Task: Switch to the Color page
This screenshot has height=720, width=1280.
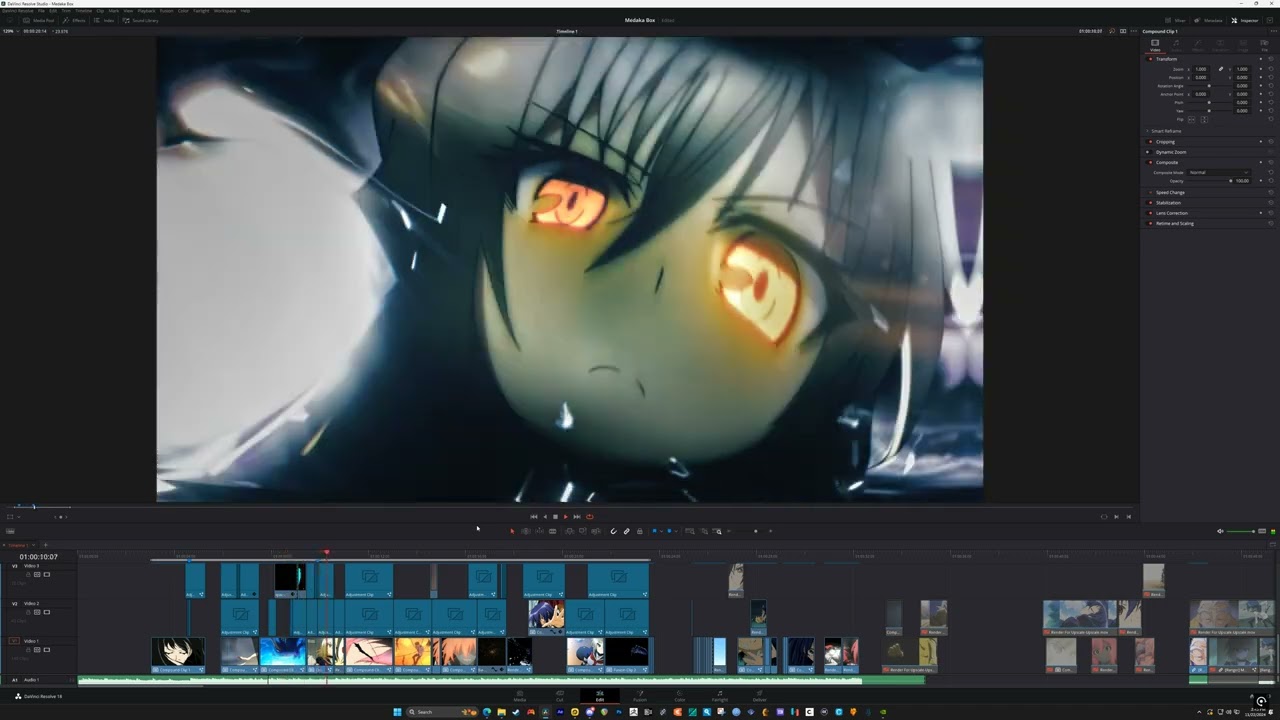Action: (x=680, y=697)
